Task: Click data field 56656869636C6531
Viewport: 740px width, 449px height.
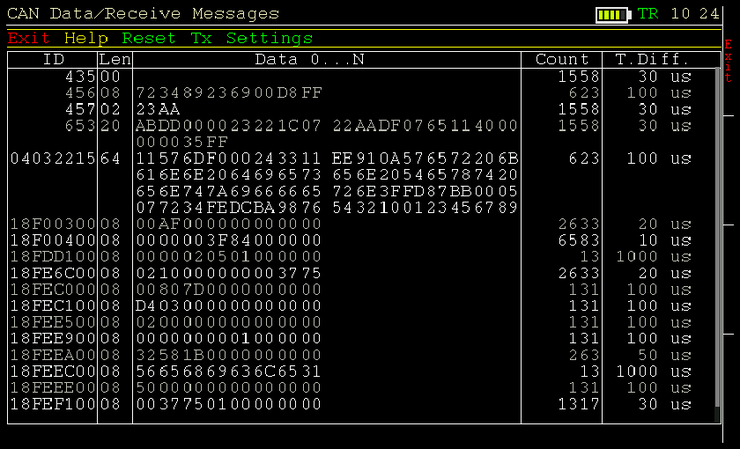Action: point(229,371)
